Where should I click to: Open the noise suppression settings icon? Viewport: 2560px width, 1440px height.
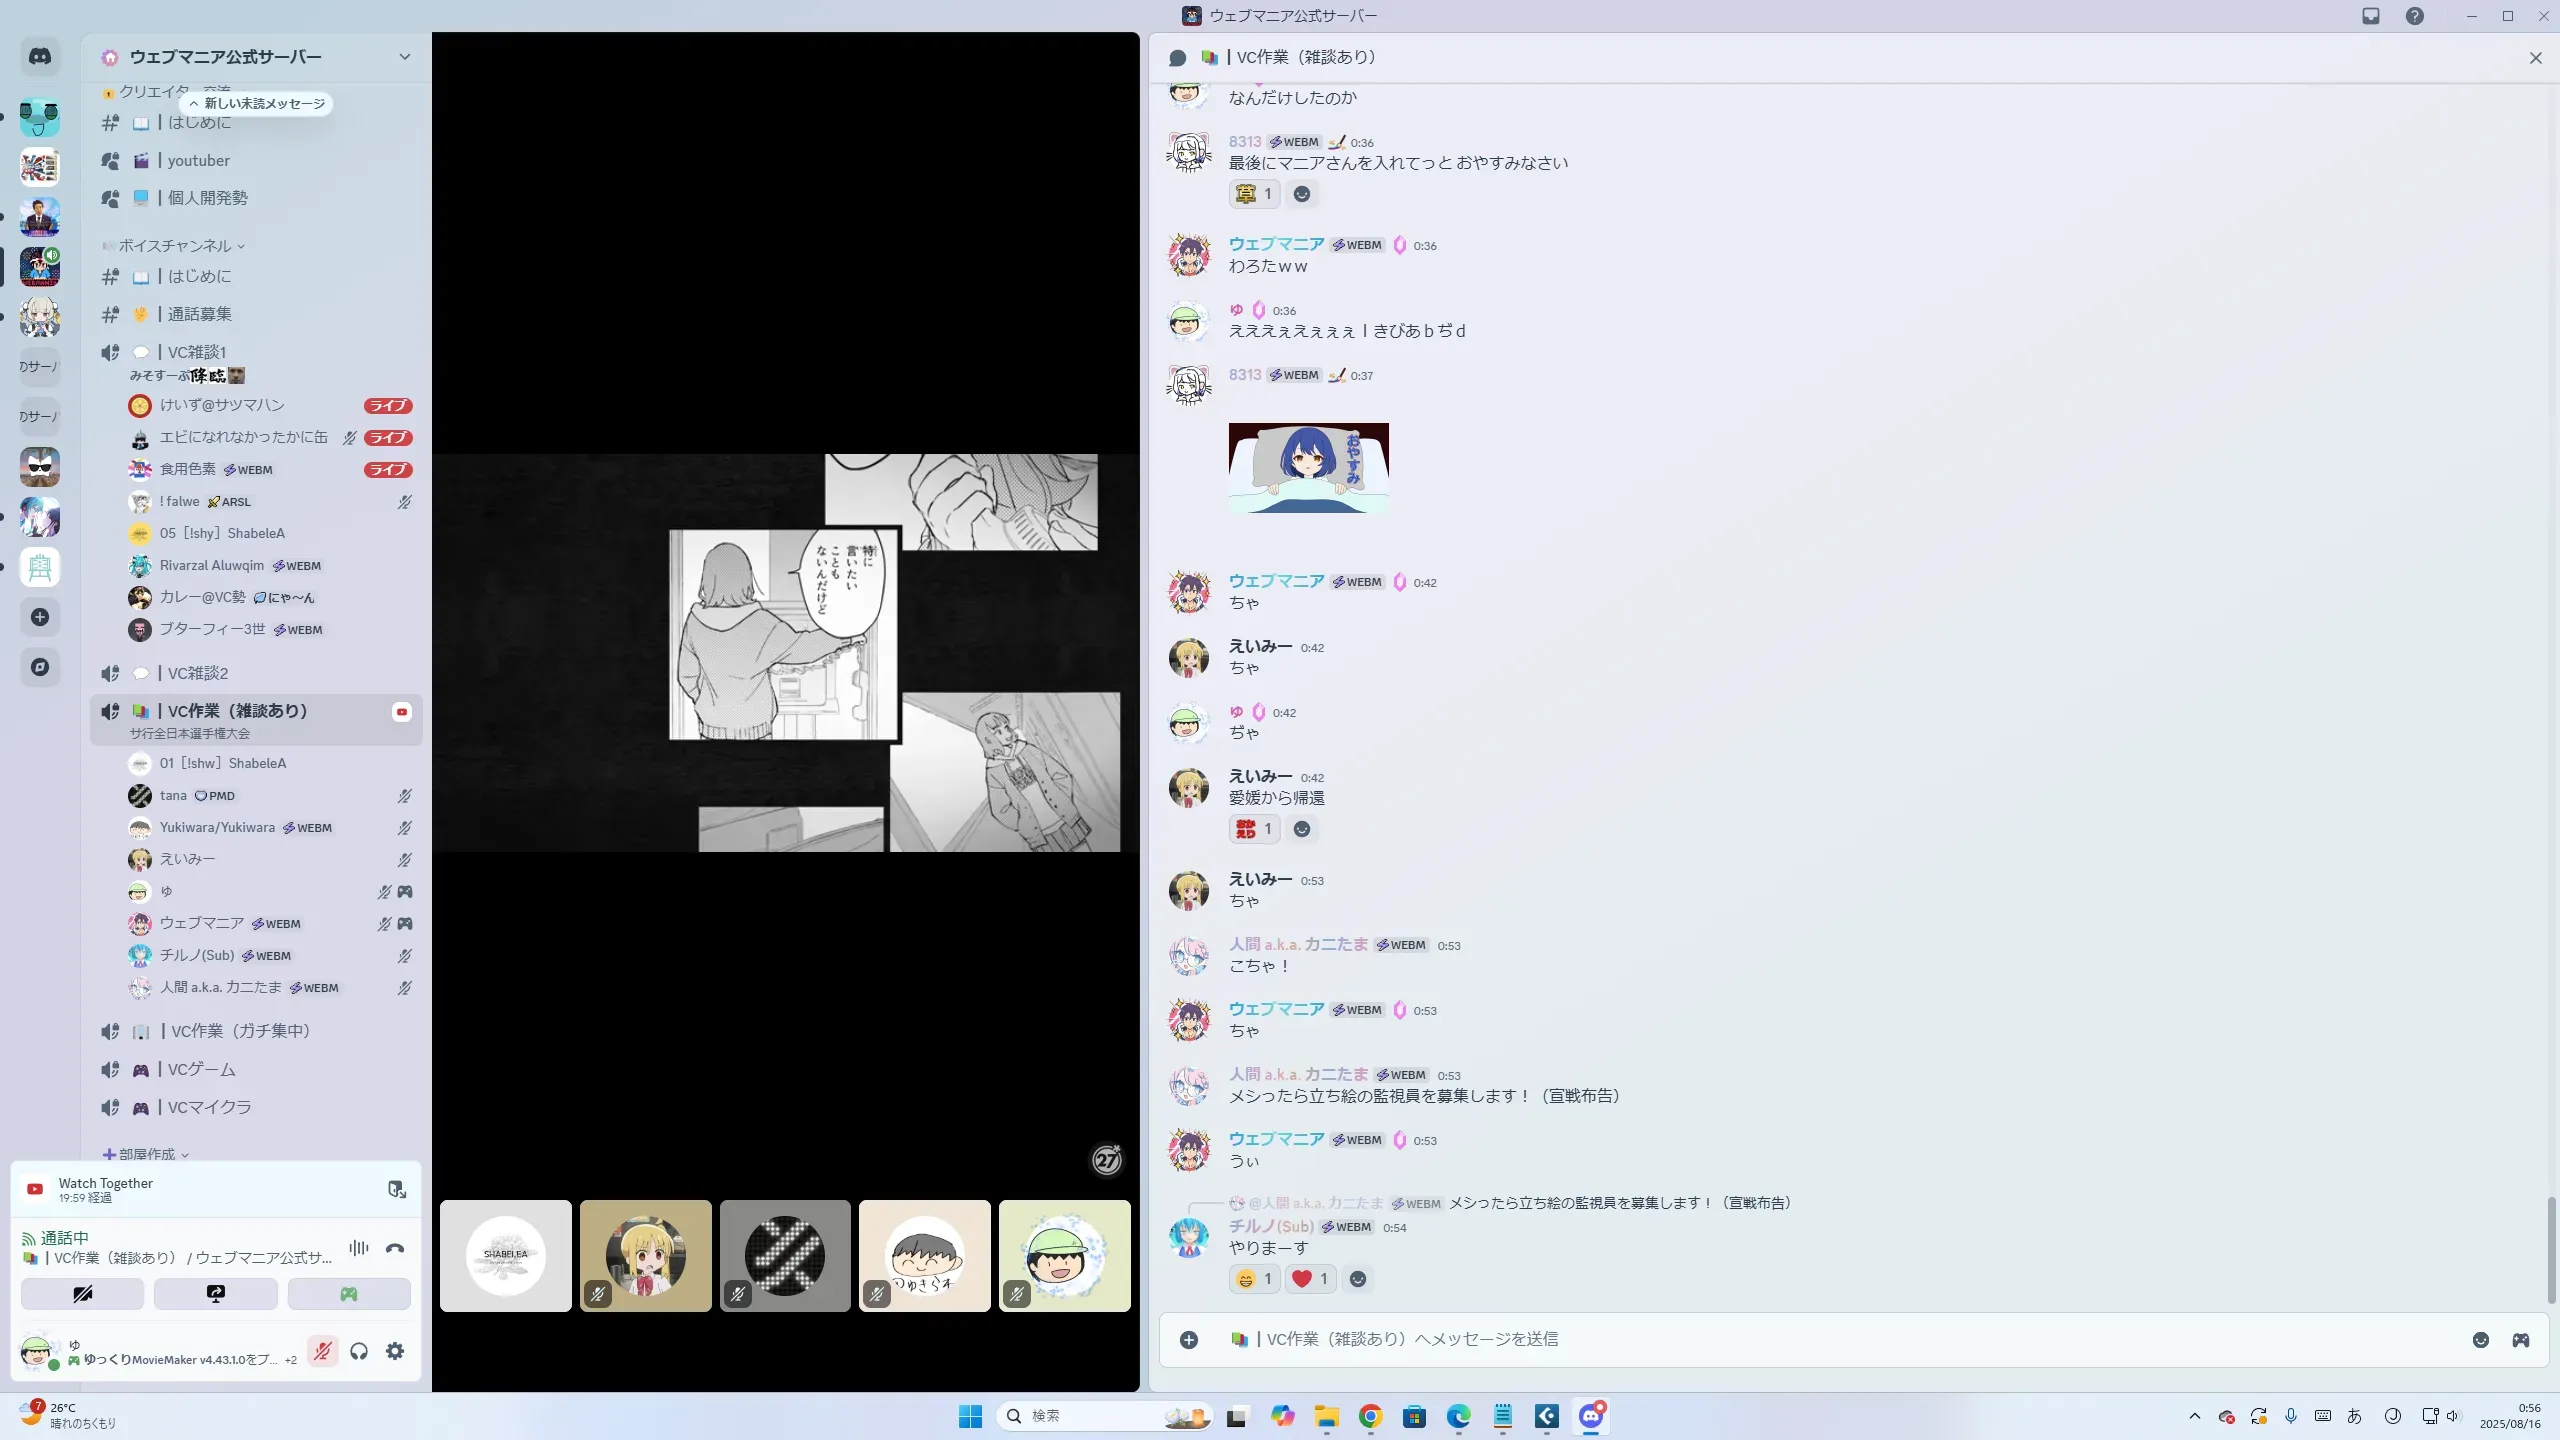point(359,1248)
